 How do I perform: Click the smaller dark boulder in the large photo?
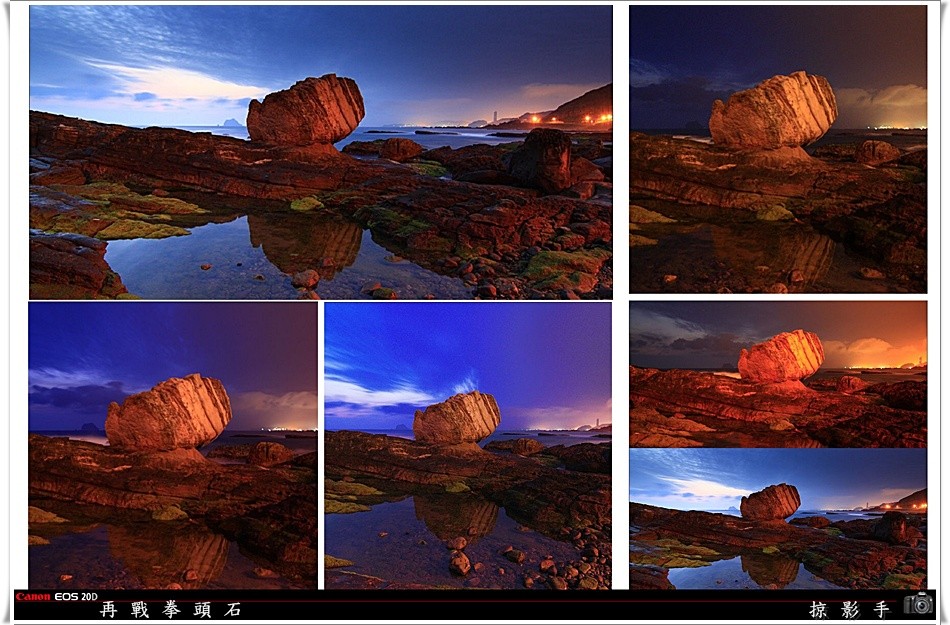(542, 159)
